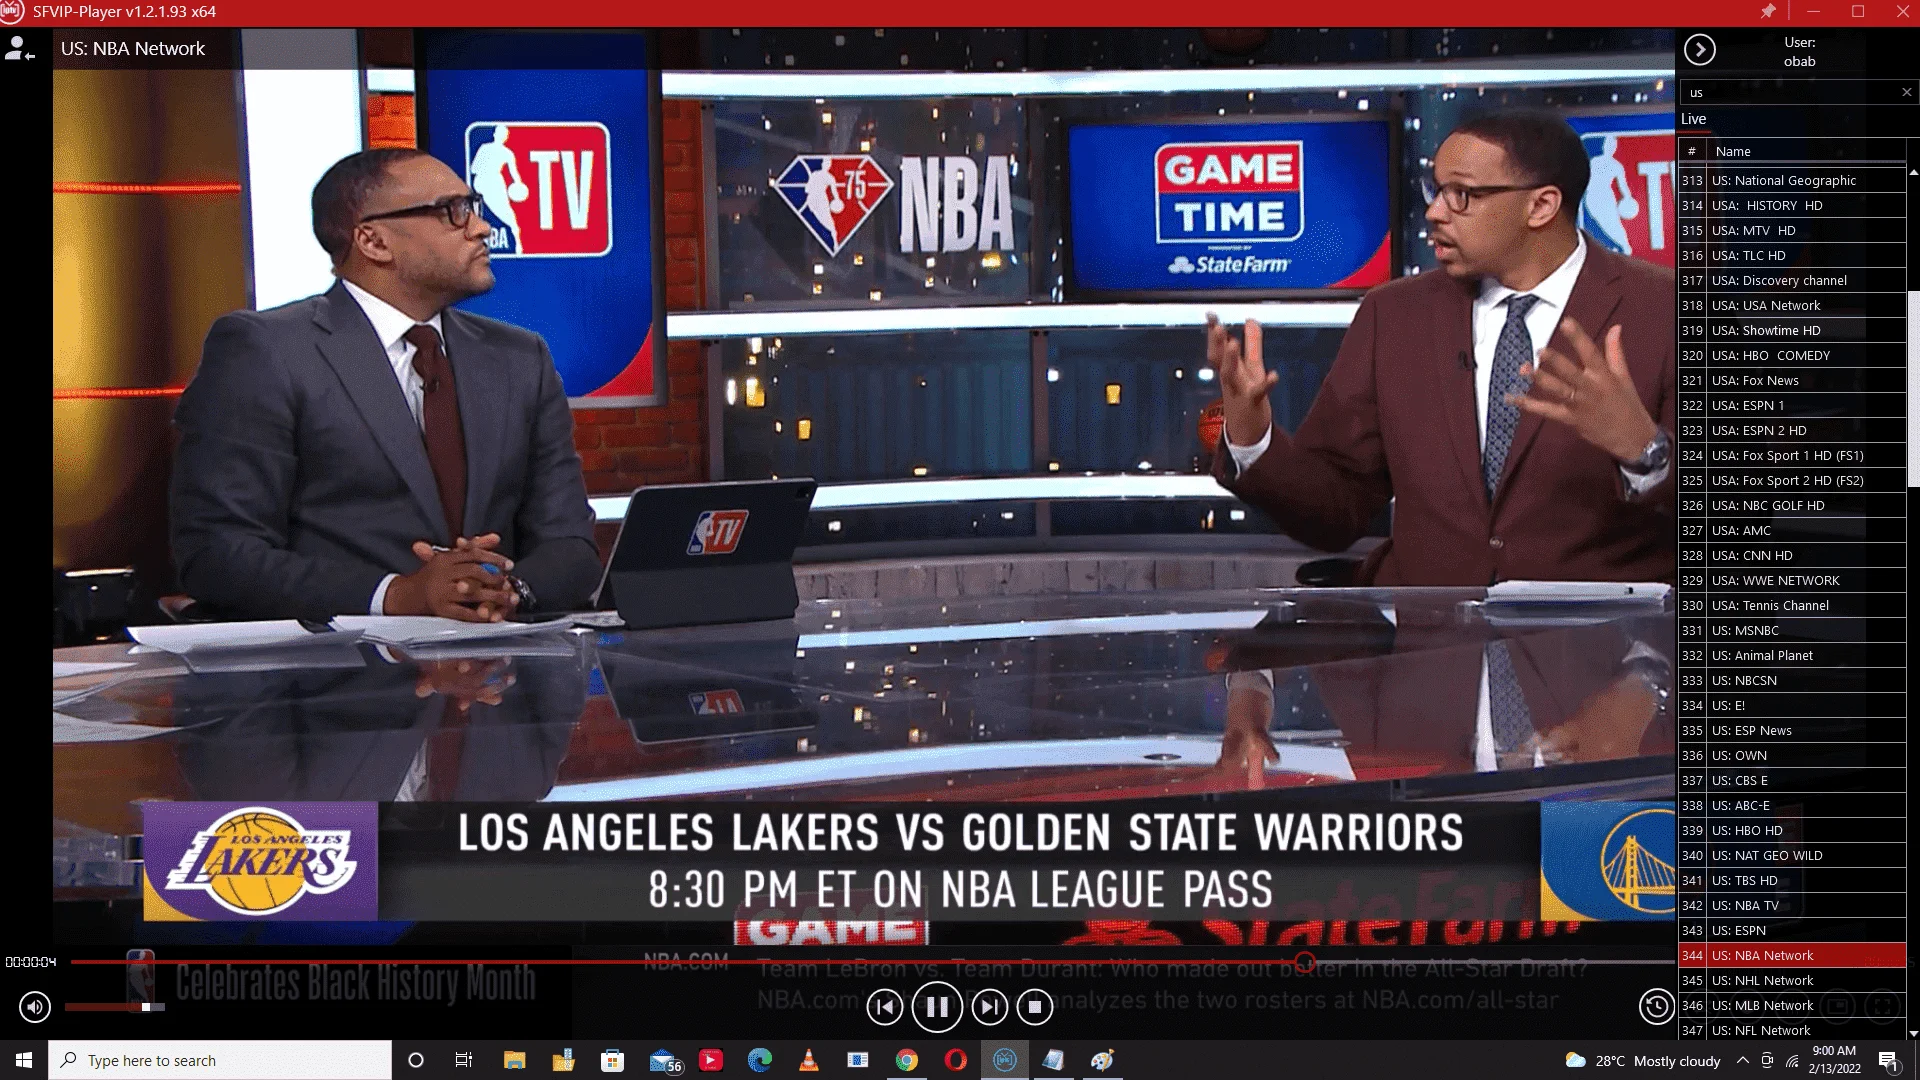Select USA: HBO COMEDY channel
The image size is (1920, 1080).
click(x=1792, y=355)
